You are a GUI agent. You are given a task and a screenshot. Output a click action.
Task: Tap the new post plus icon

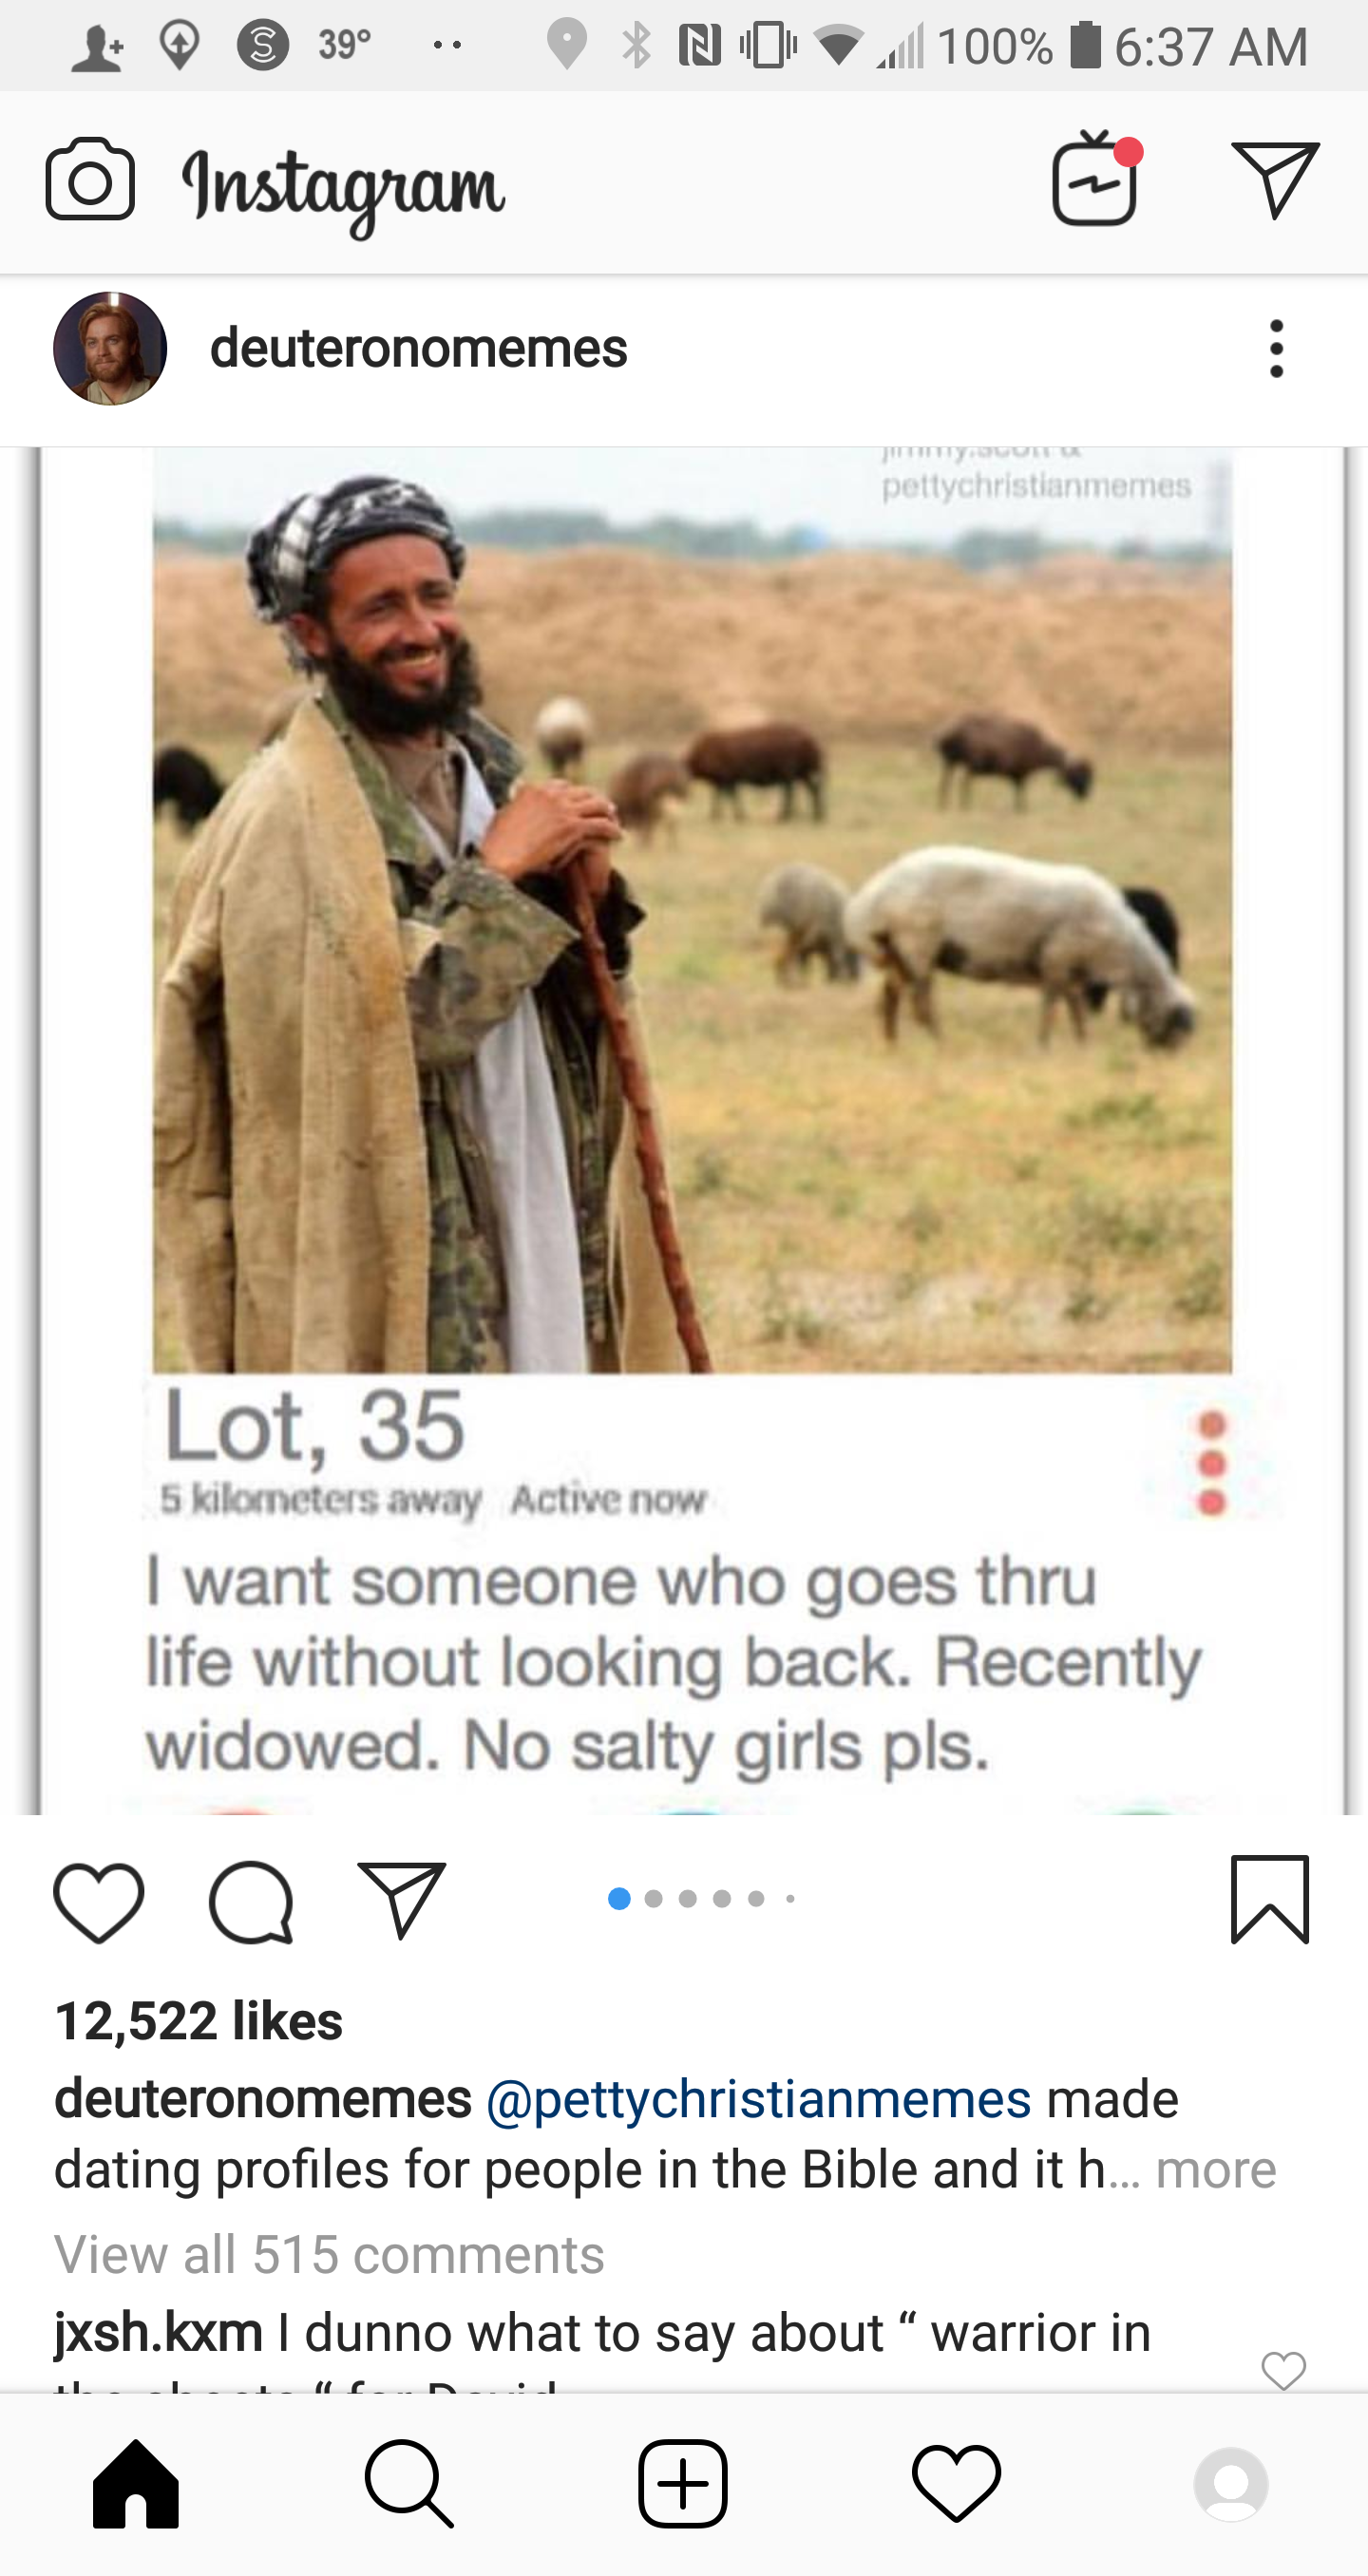coord(683,2484)
